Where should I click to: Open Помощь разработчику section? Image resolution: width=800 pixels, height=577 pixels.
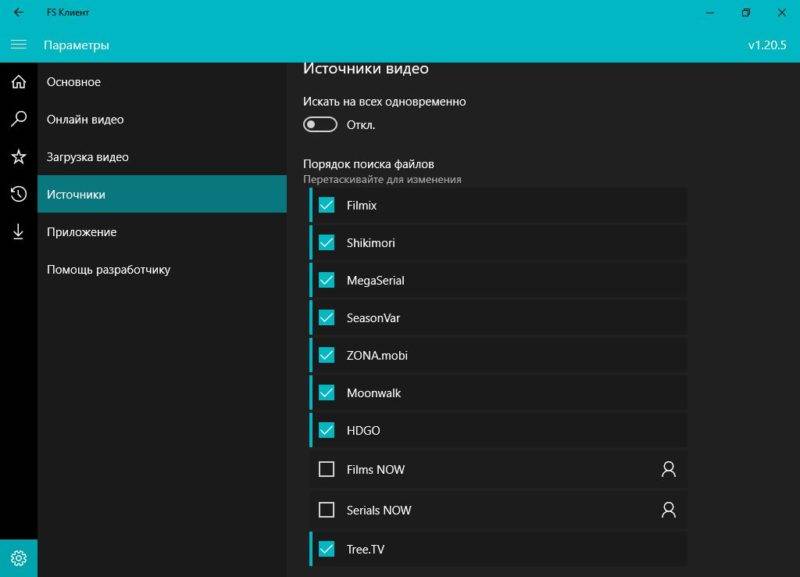(162, 269)
